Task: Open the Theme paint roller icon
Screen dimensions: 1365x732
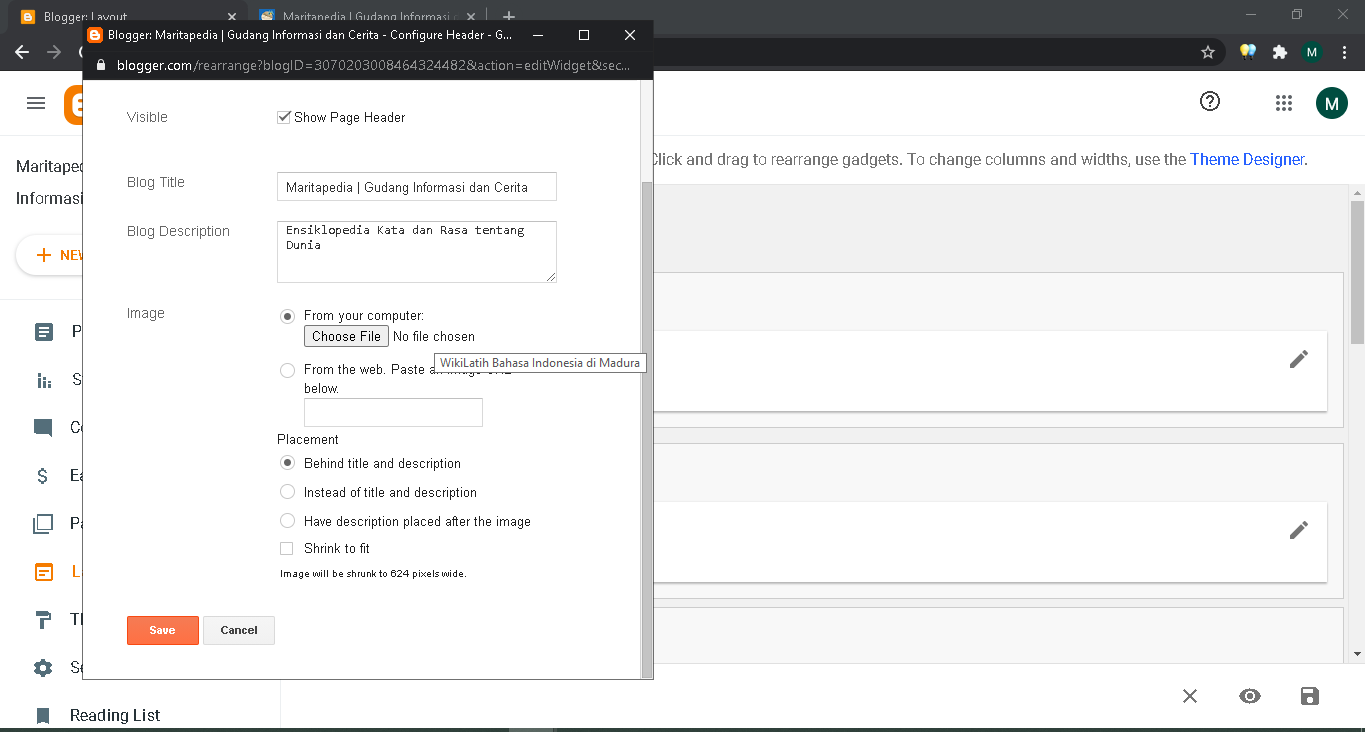Action: point(44,620)
